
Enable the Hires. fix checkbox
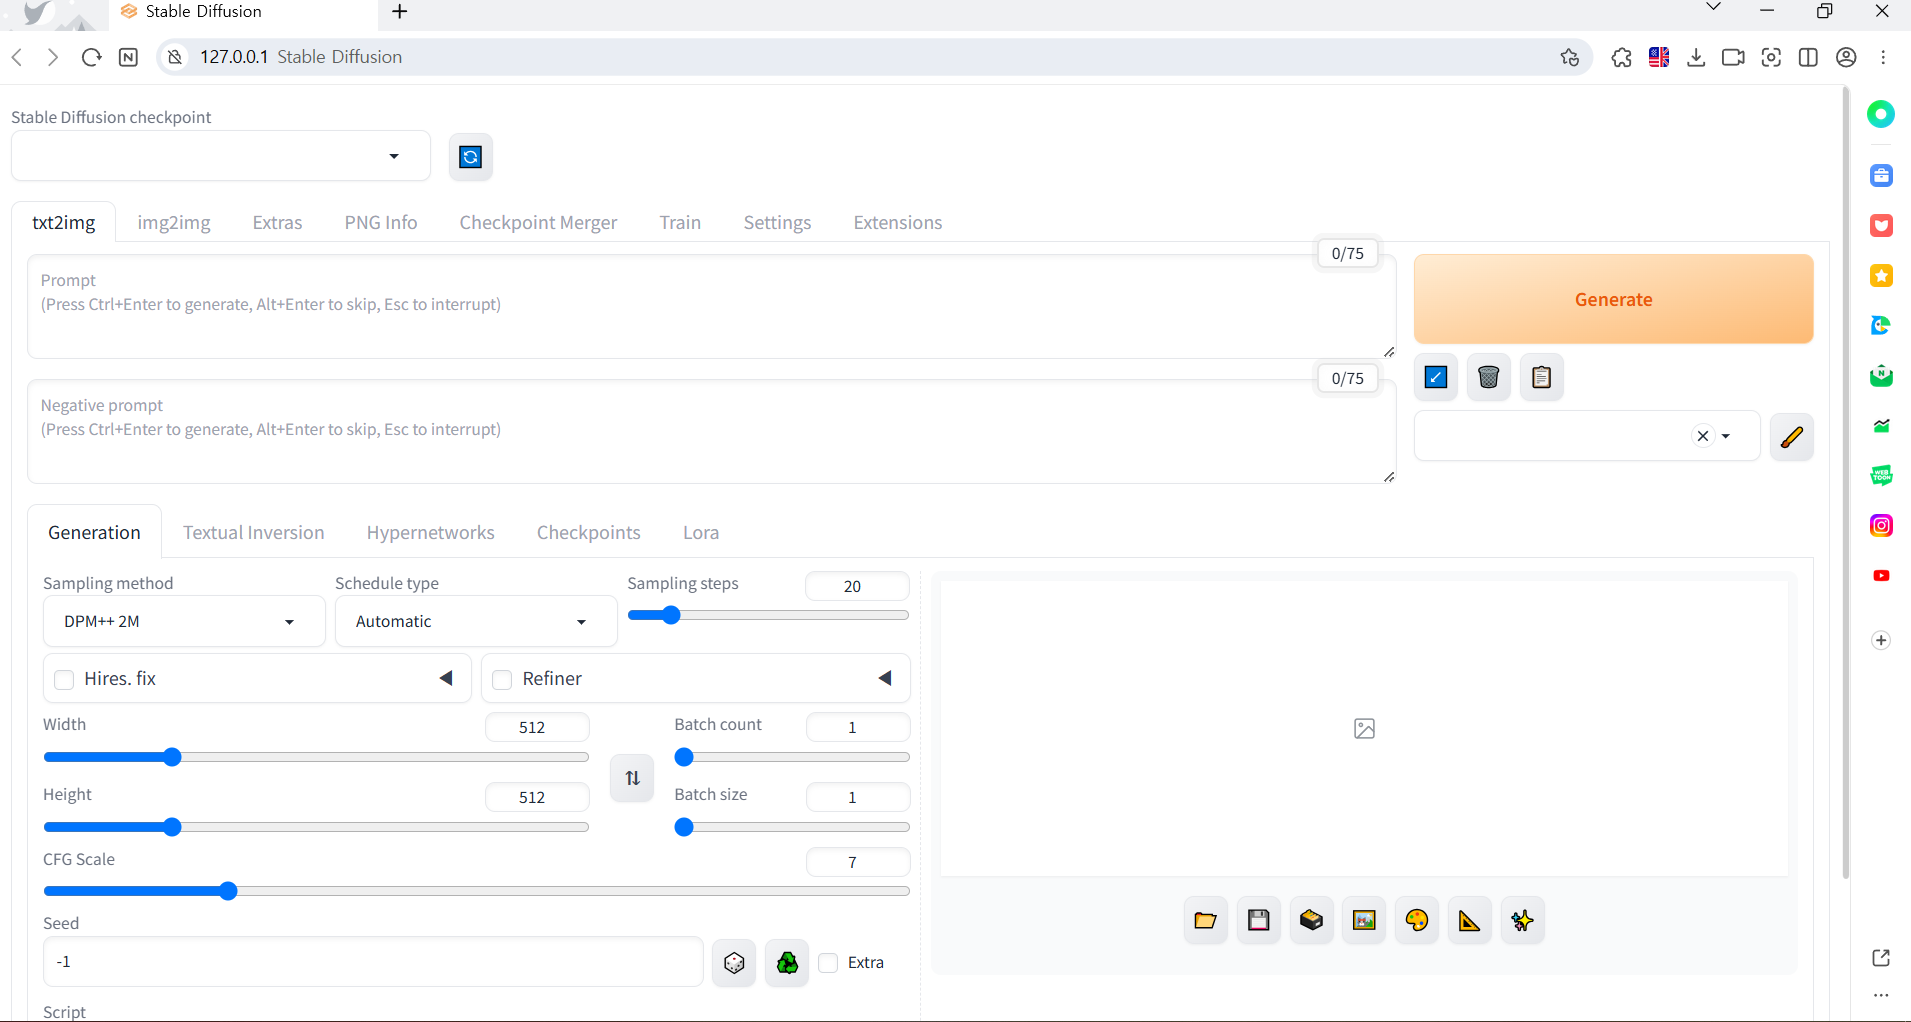(64, 680)
